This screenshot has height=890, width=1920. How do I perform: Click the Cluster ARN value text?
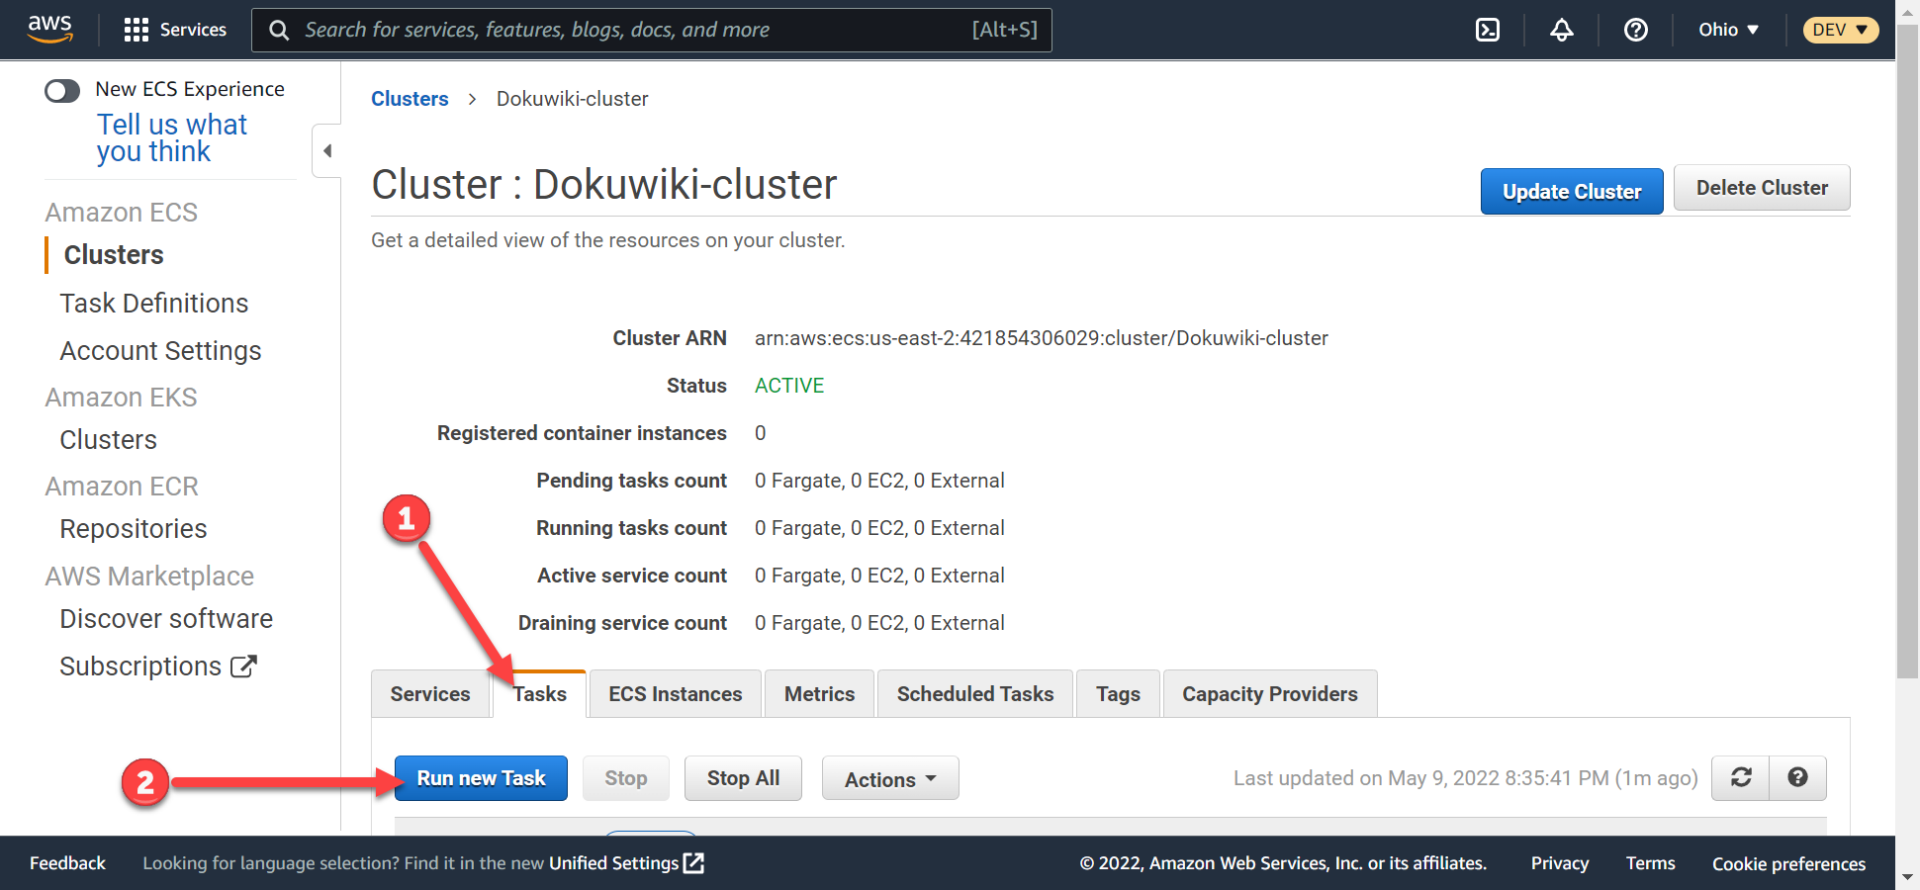click(x=1041, y=338)
